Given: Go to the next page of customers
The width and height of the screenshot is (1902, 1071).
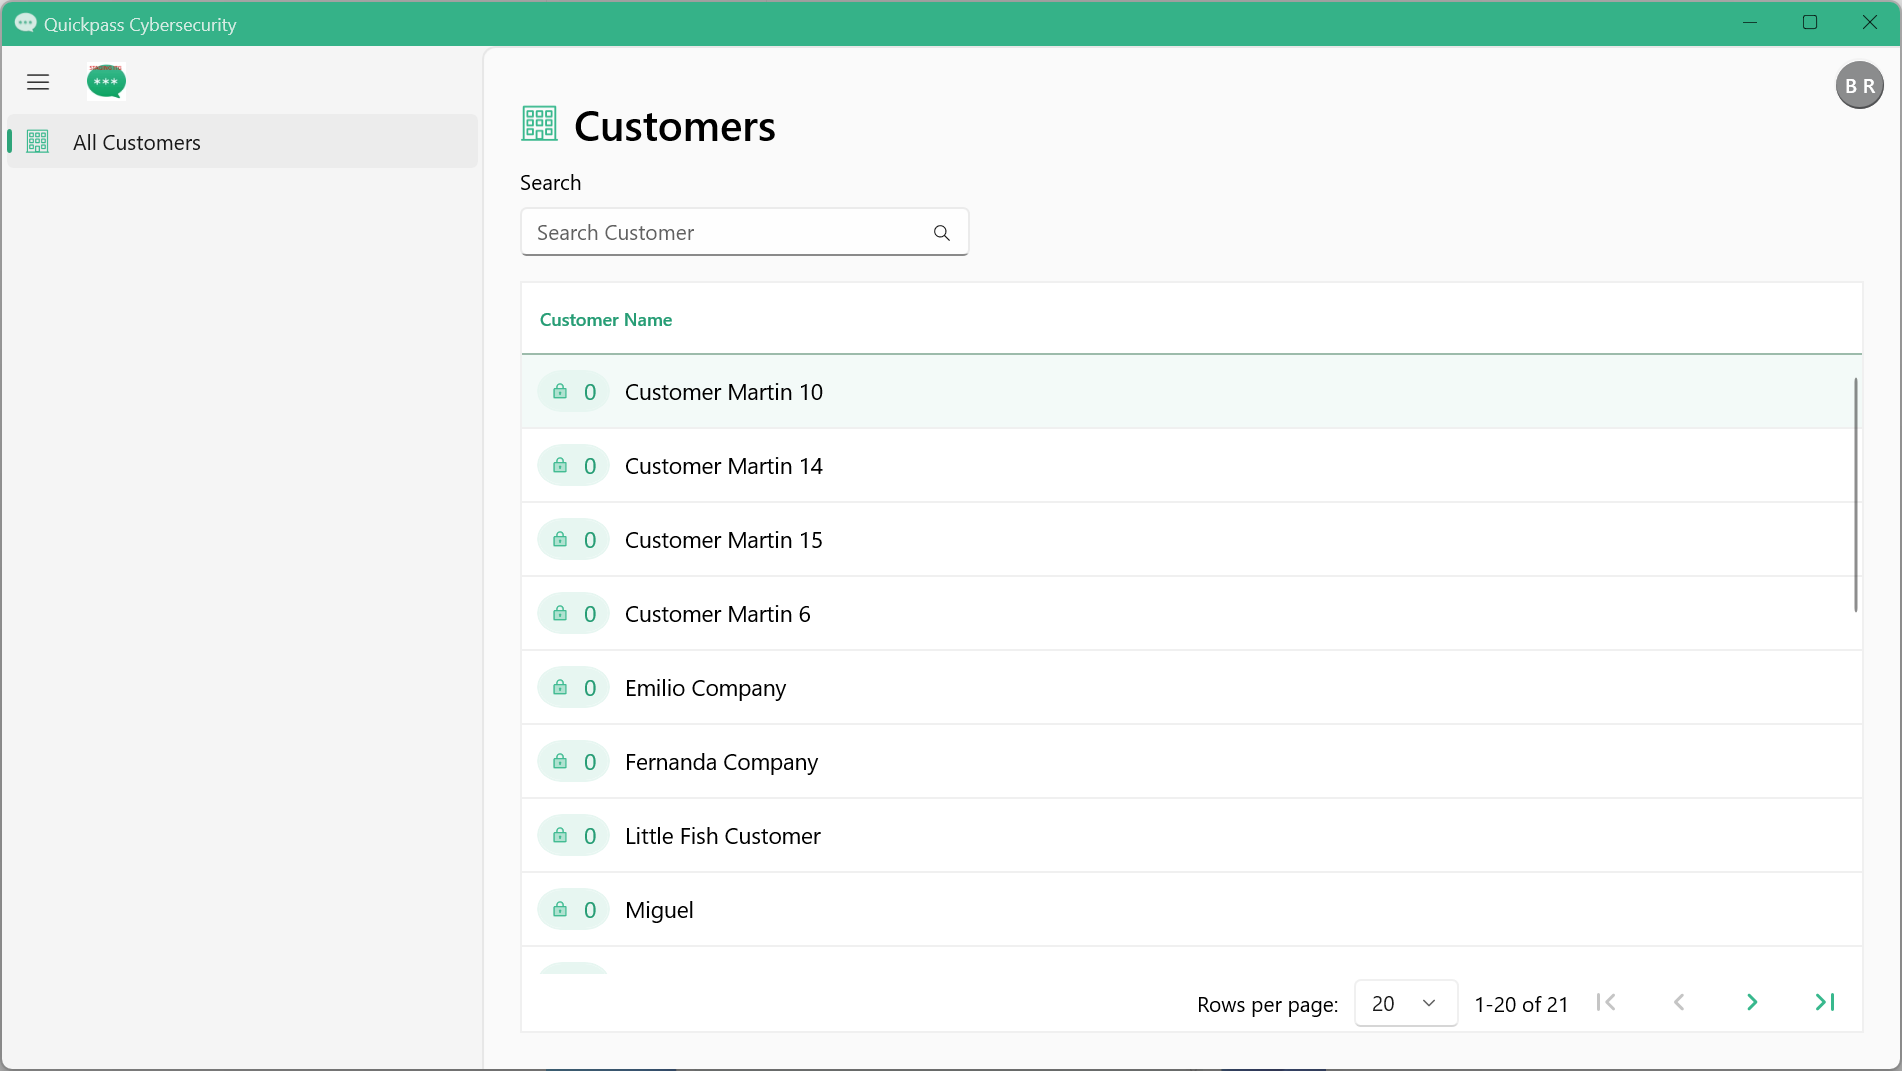Looking at the screenshot, I should 1752,1002.
